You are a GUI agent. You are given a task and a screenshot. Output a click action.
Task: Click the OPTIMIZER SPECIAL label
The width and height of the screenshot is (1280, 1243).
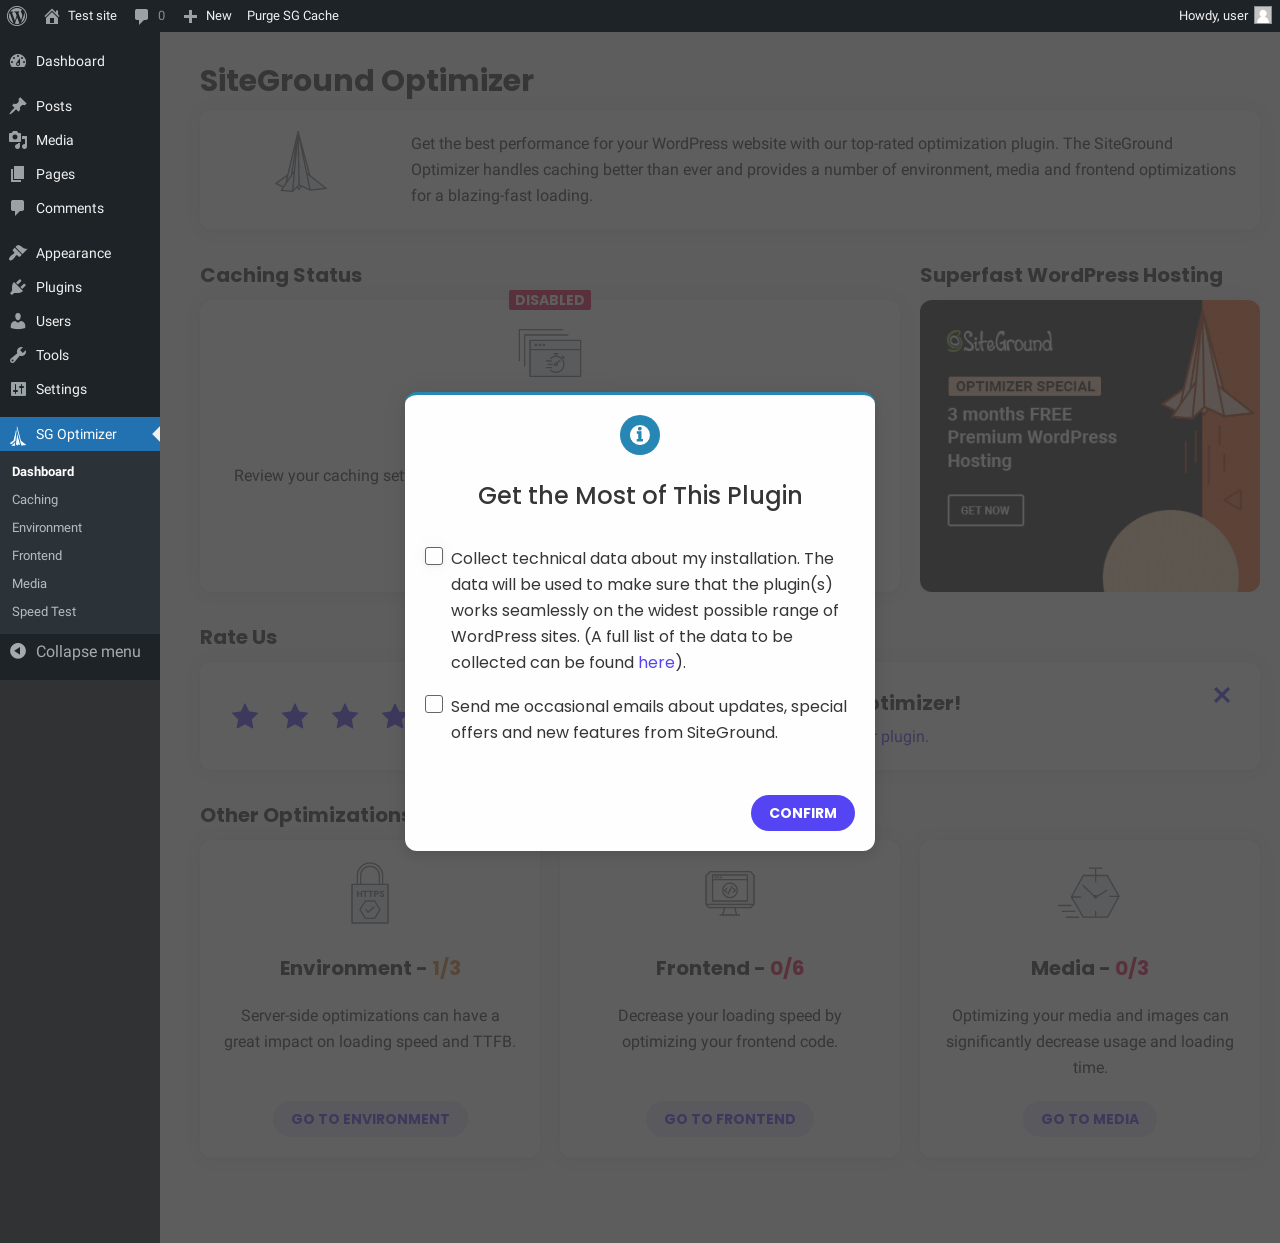pyautogui.click(x=1025, y=386)
